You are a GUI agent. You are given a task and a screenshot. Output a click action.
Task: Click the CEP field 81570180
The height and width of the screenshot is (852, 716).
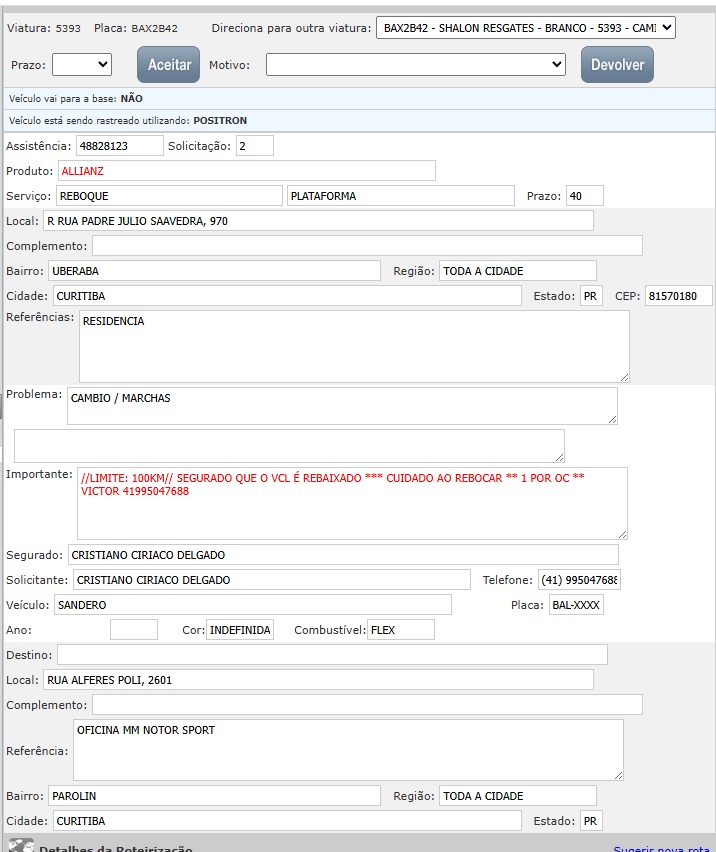pos(678,296)
